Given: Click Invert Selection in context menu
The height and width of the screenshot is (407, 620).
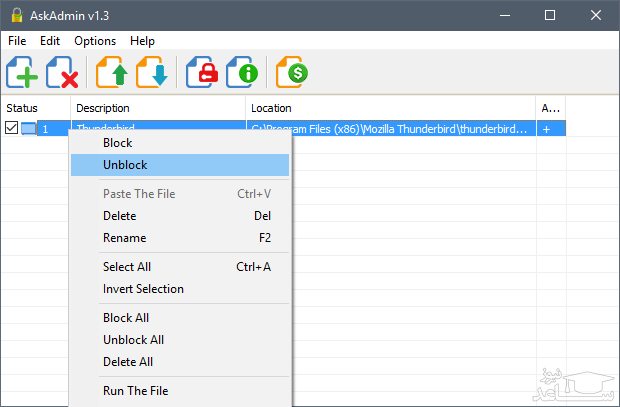Looking at the screenshot, I should (x=143, y=289).
